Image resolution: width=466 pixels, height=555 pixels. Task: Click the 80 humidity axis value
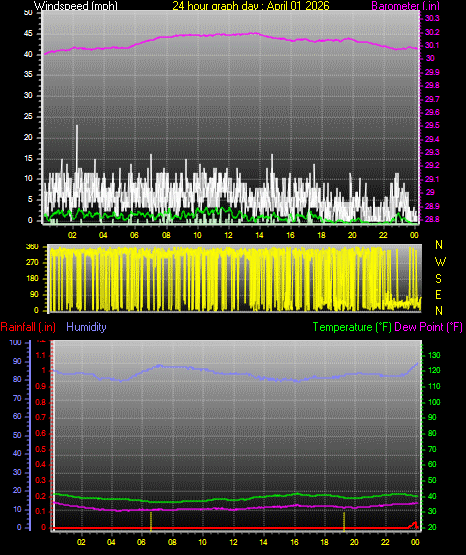click(x=17, y=379)
